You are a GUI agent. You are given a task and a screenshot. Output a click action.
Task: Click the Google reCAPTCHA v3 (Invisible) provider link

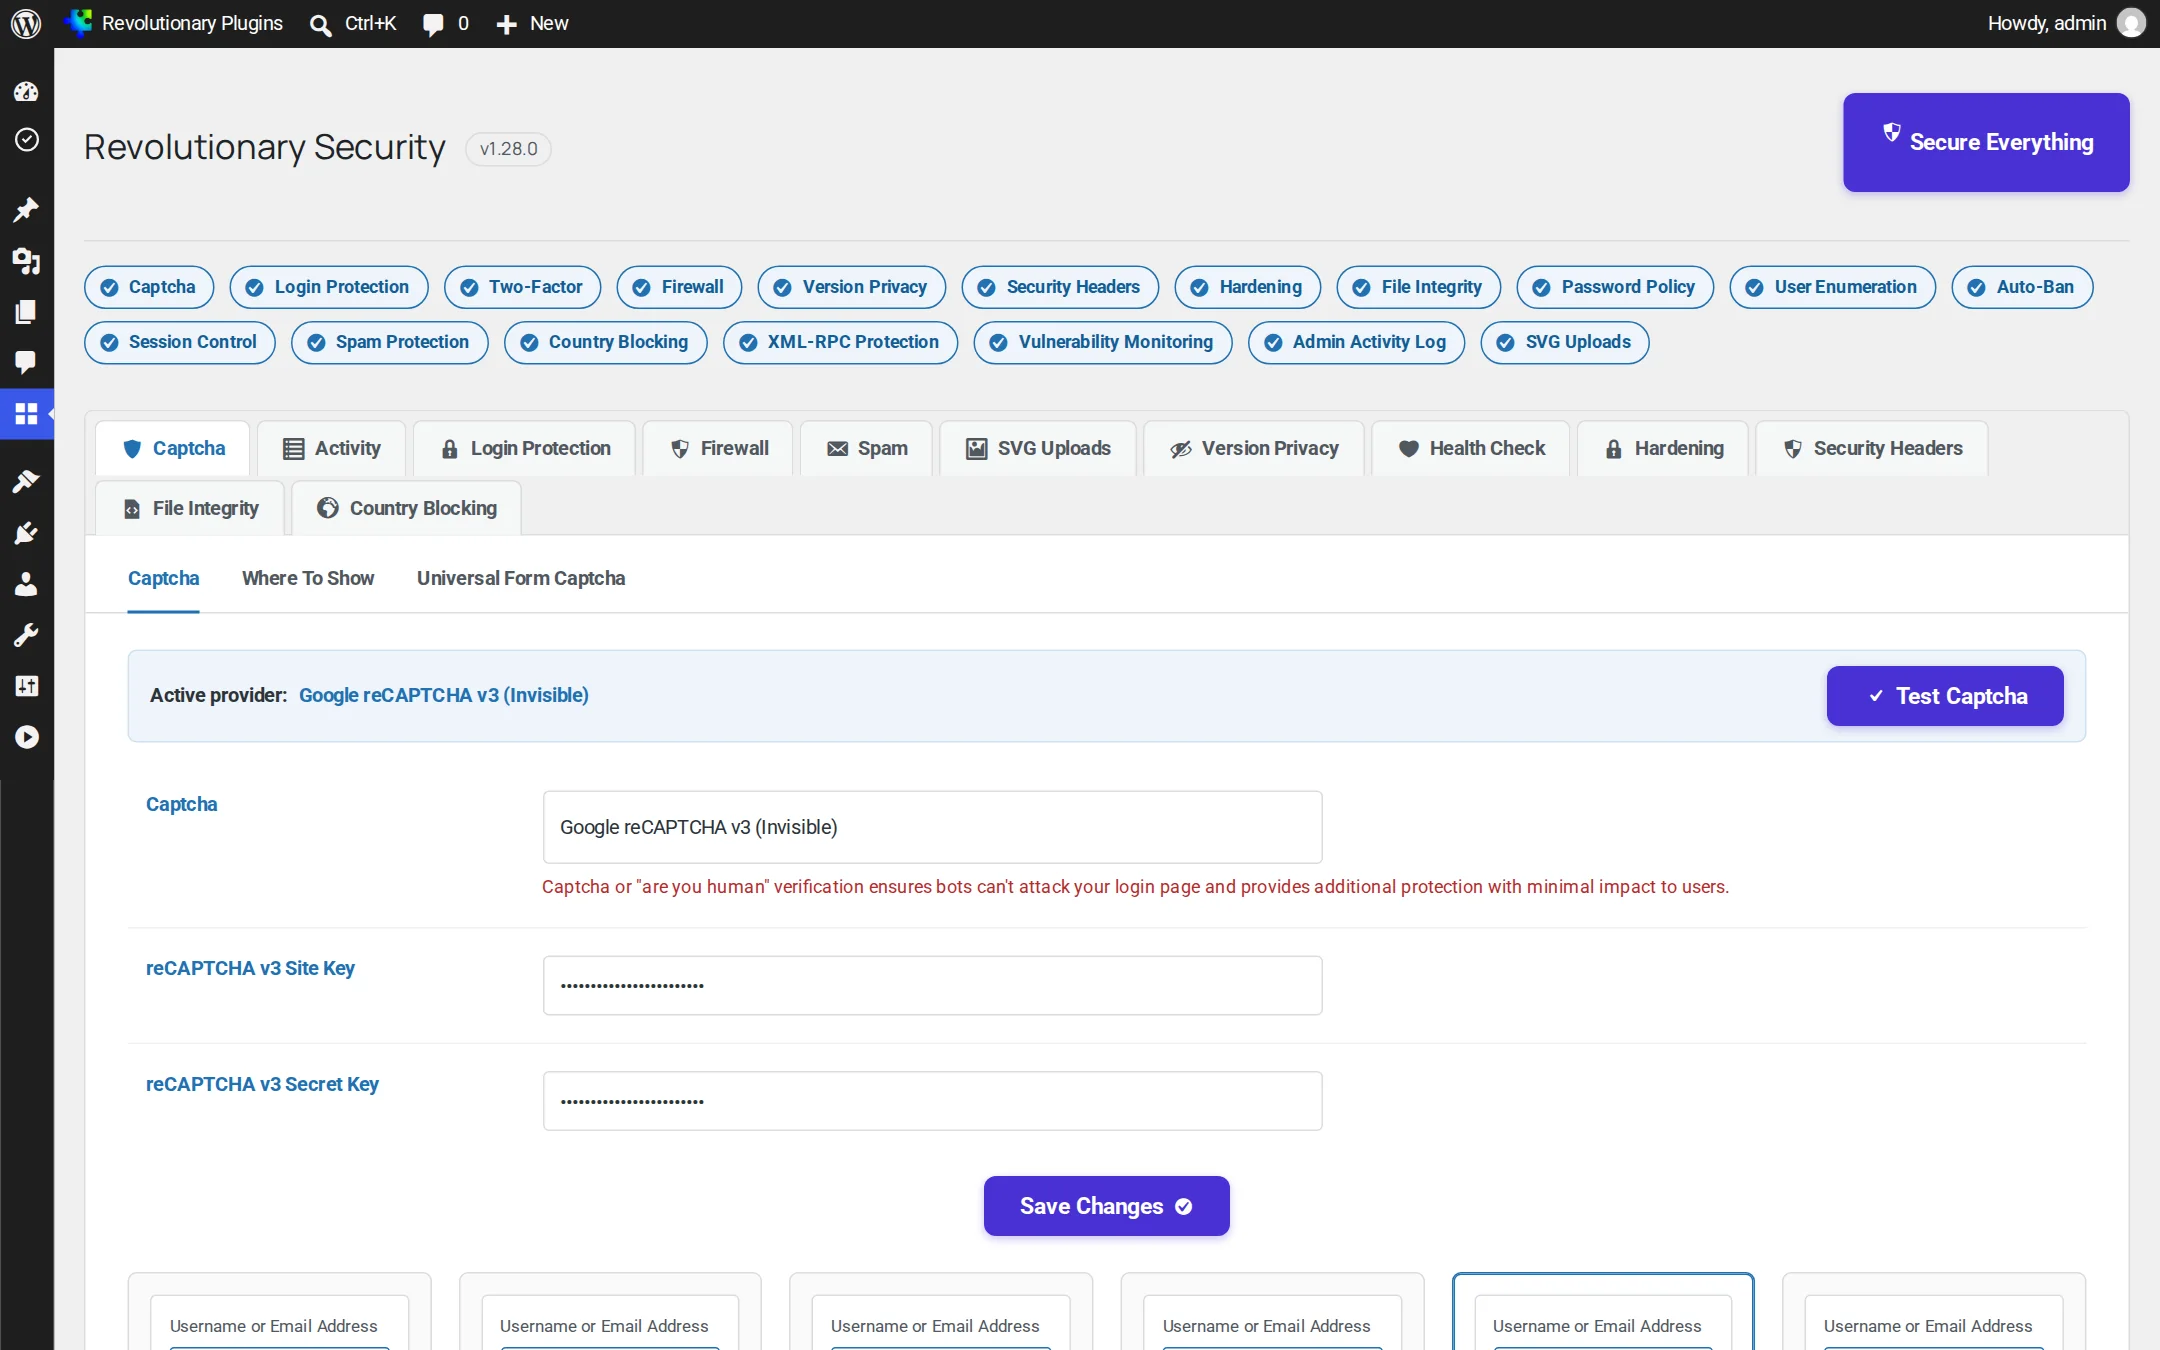point(444,696)
